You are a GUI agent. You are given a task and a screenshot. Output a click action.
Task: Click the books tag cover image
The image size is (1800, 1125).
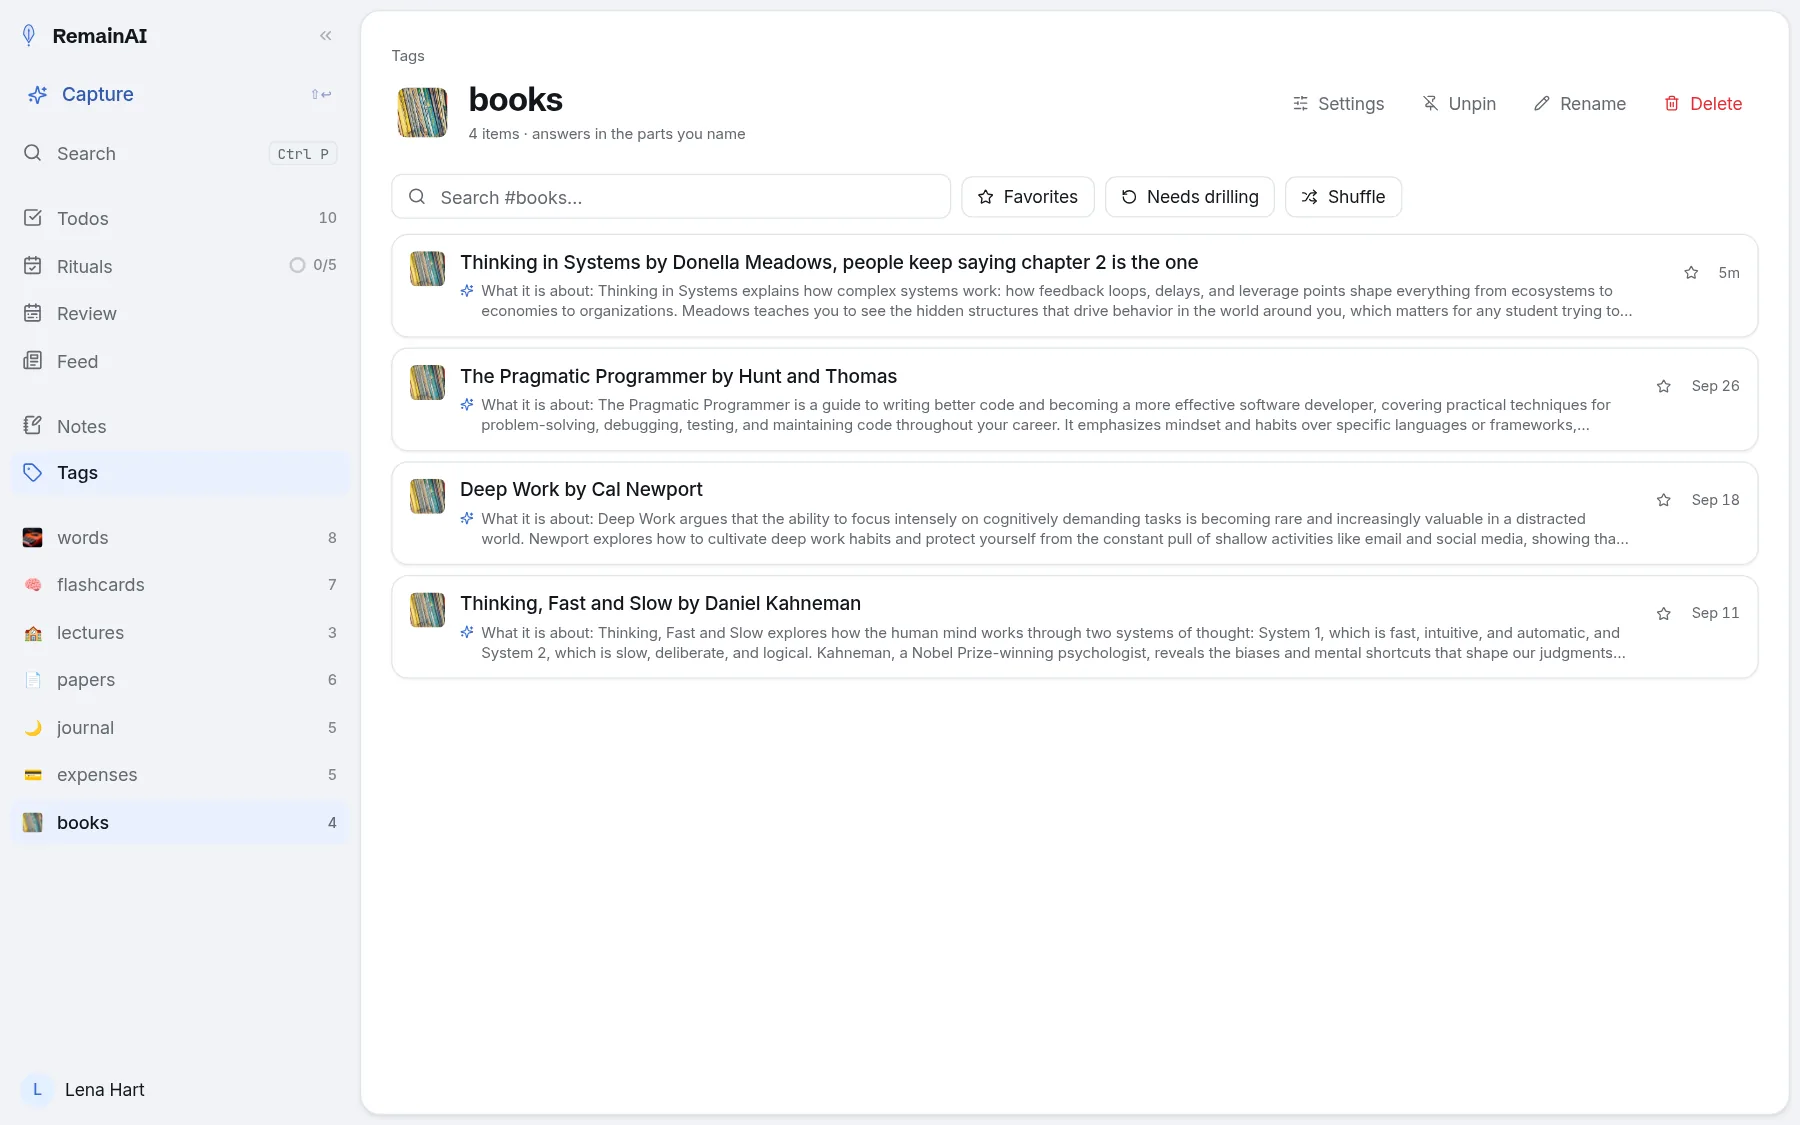point(422,112)
